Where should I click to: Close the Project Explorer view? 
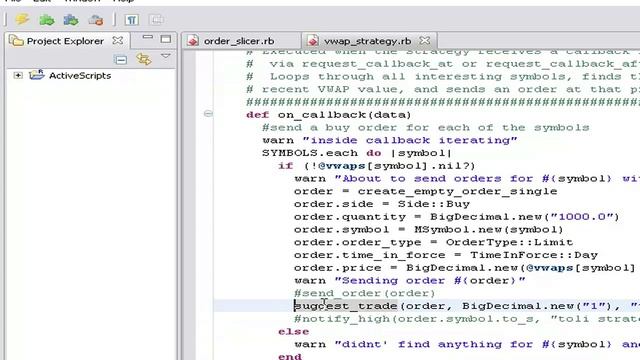pos(118,40)
